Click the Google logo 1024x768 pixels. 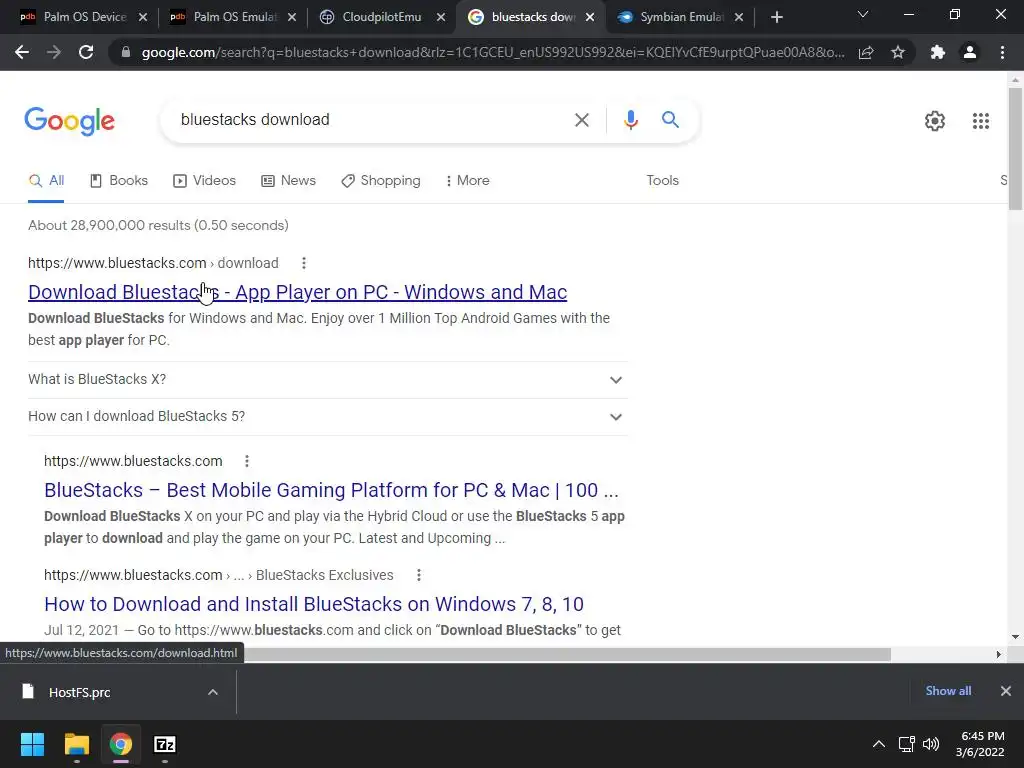pos(69,121)
